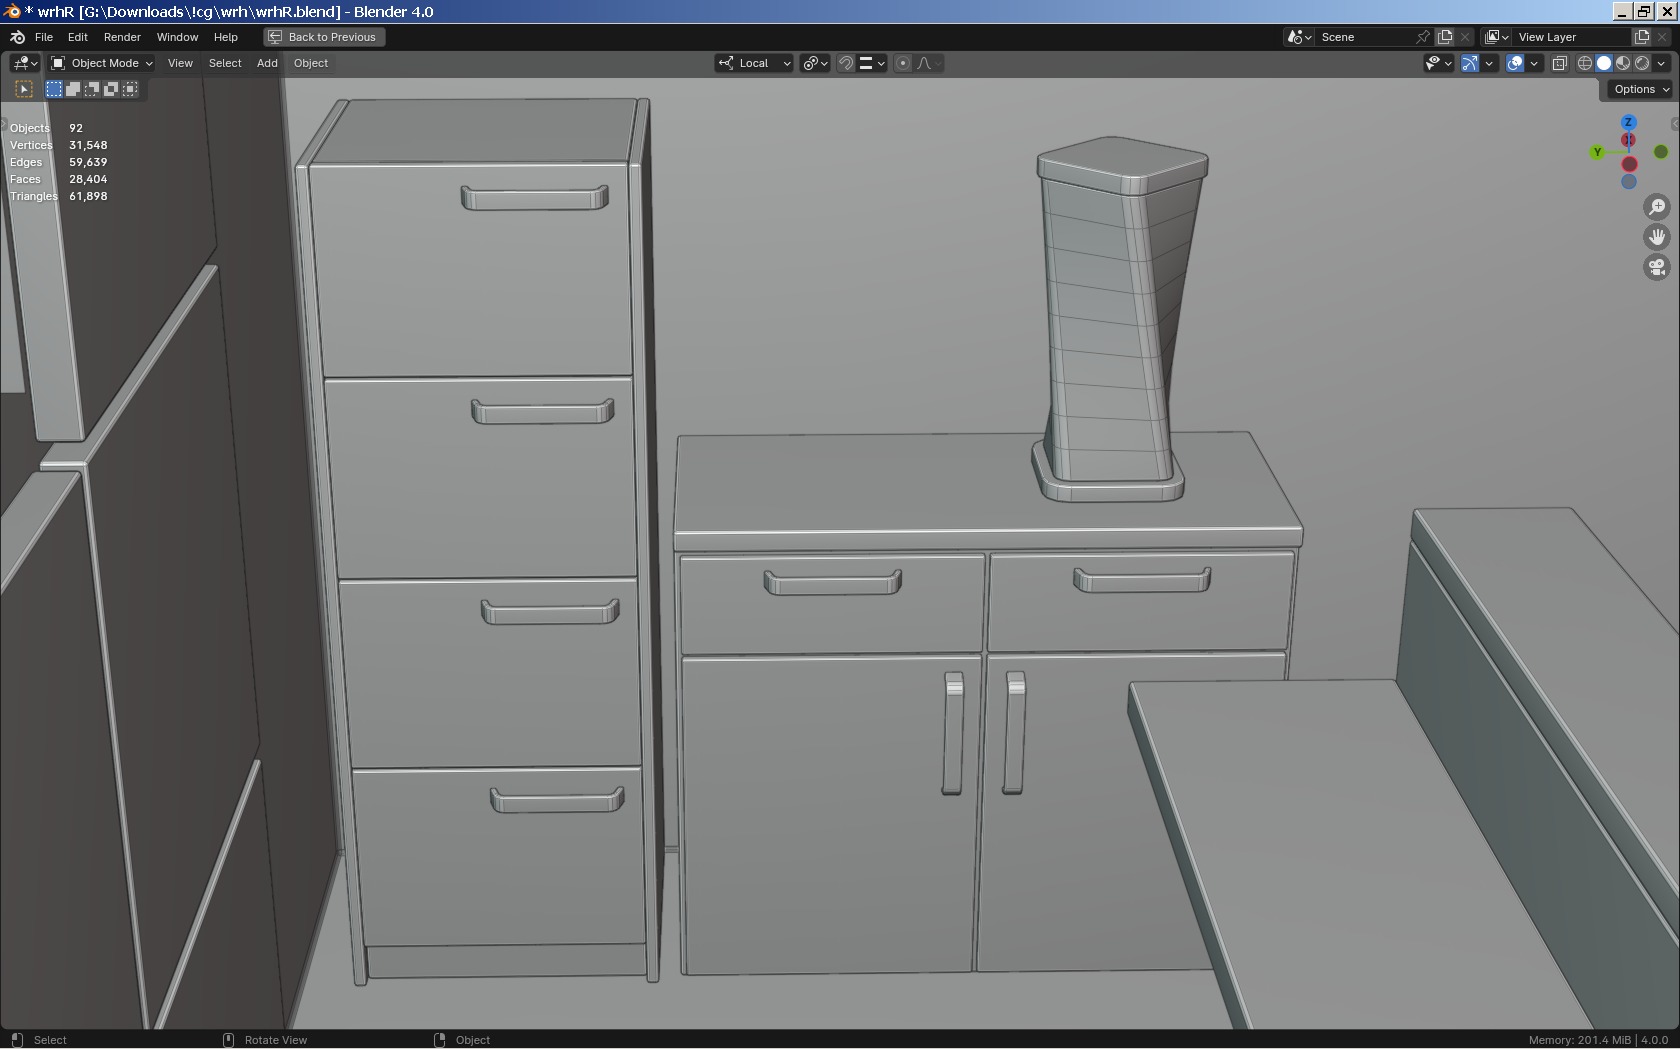The height and width of the screenshot is (1050, 1680).
Task: Toggle viewport overlays
Action: [1515, 63]
